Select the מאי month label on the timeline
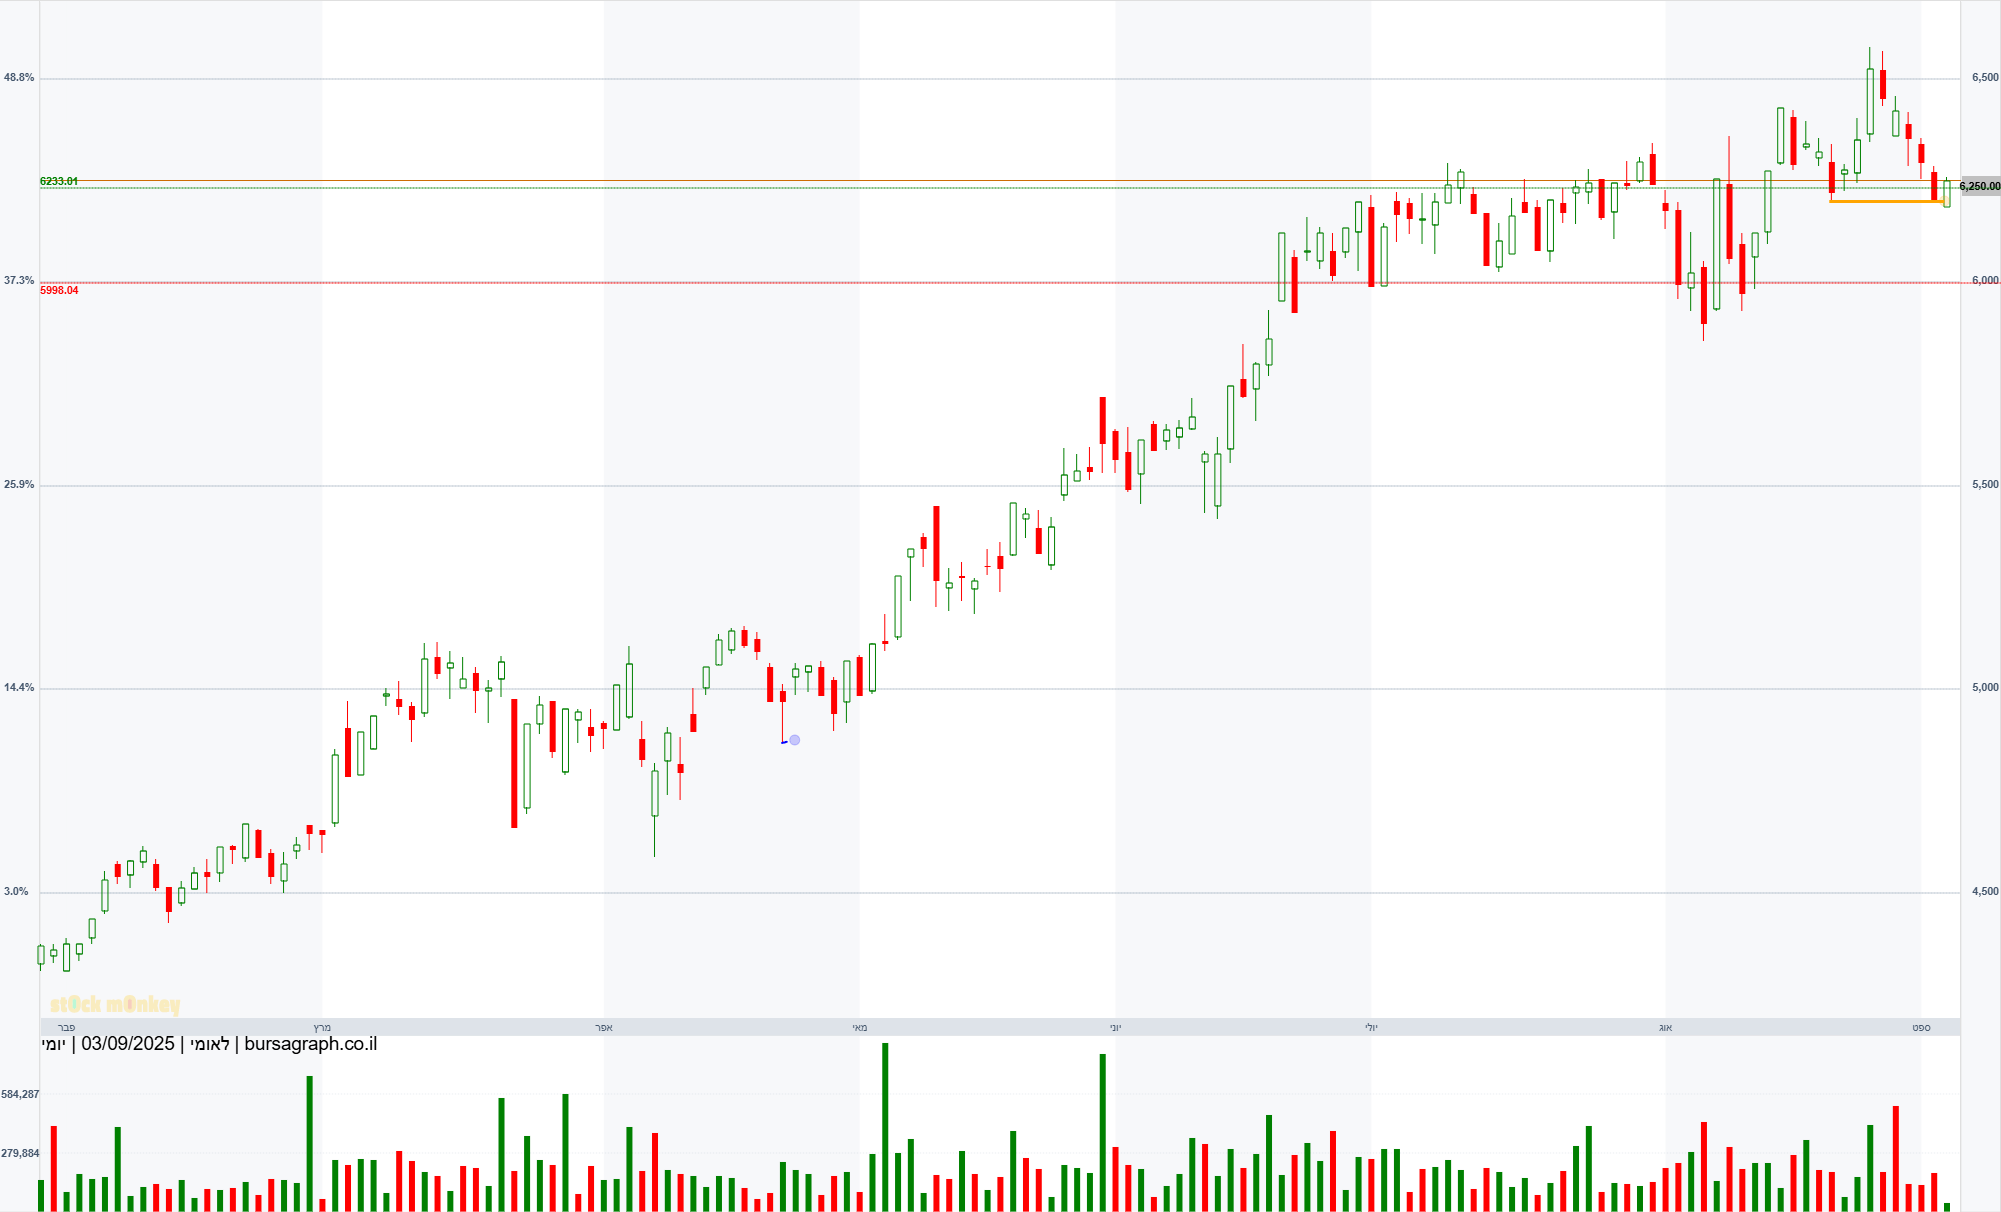This screenshot has width=2001, height=1212. click(860, 1028)
